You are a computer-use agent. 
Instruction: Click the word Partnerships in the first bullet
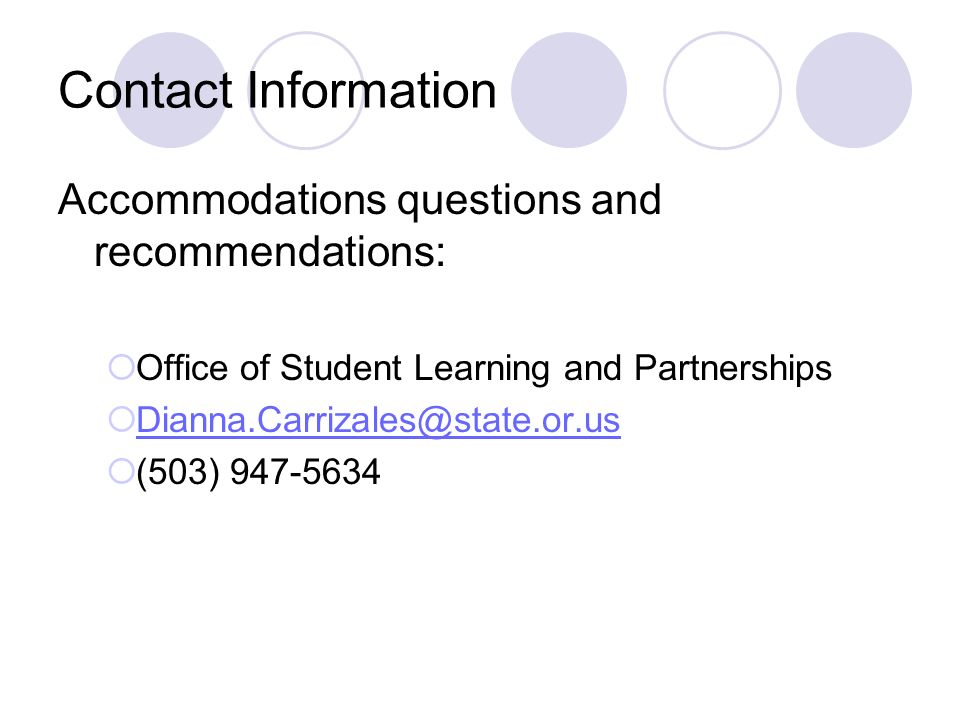click(733, 370)
